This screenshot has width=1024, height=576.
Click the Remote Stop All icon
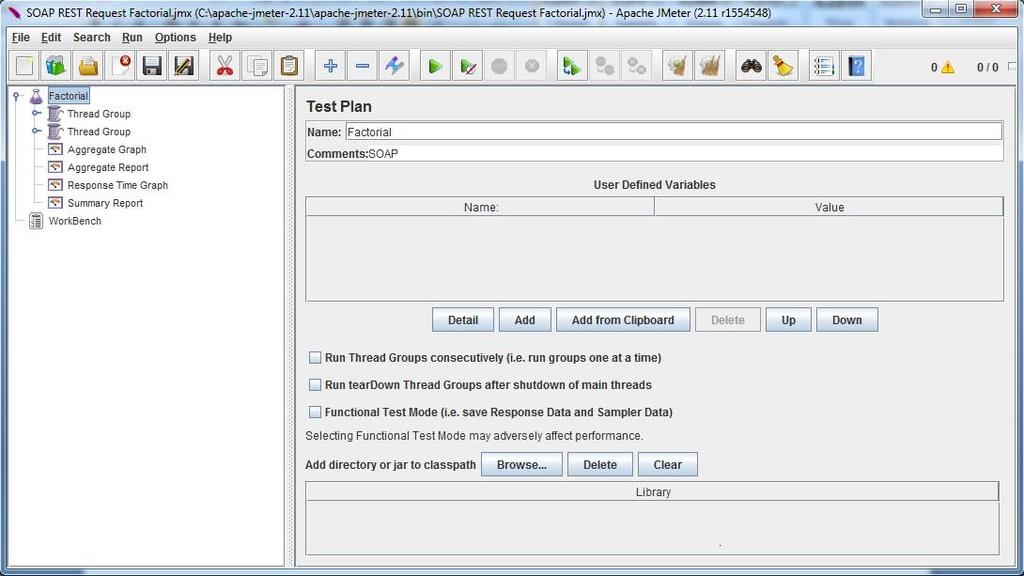(605, 66)
